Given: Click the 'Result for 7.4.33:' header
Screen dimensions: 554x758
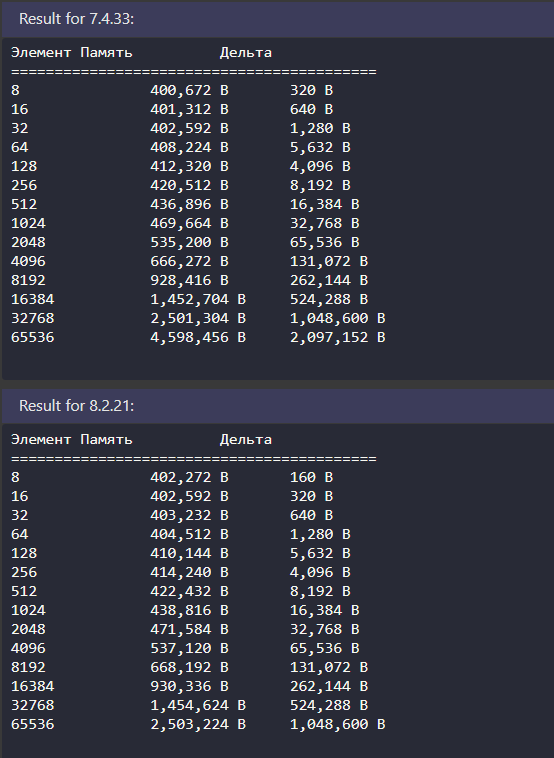Looking at the screenshot, I should [76, 19].
